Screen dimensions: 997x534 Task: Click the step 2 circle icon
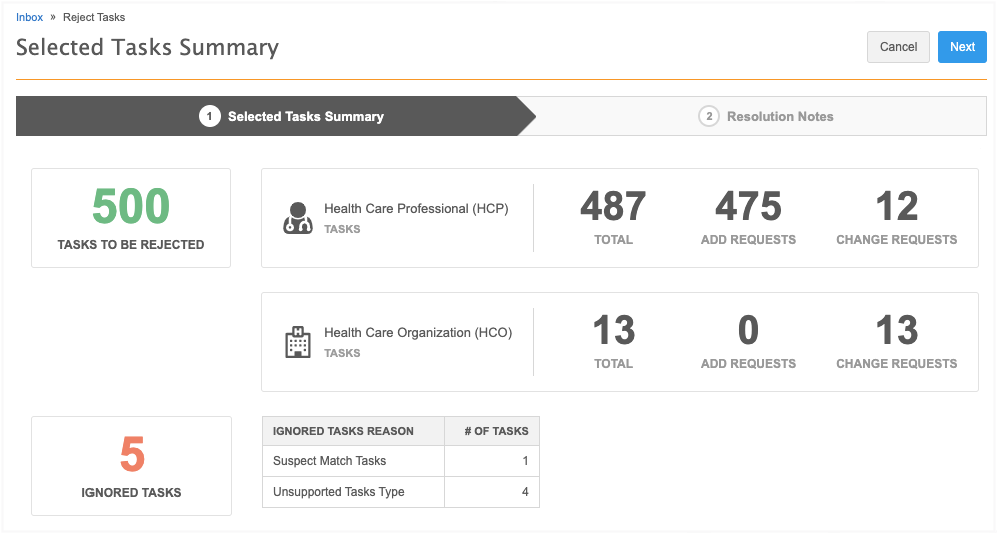point(708,116)
